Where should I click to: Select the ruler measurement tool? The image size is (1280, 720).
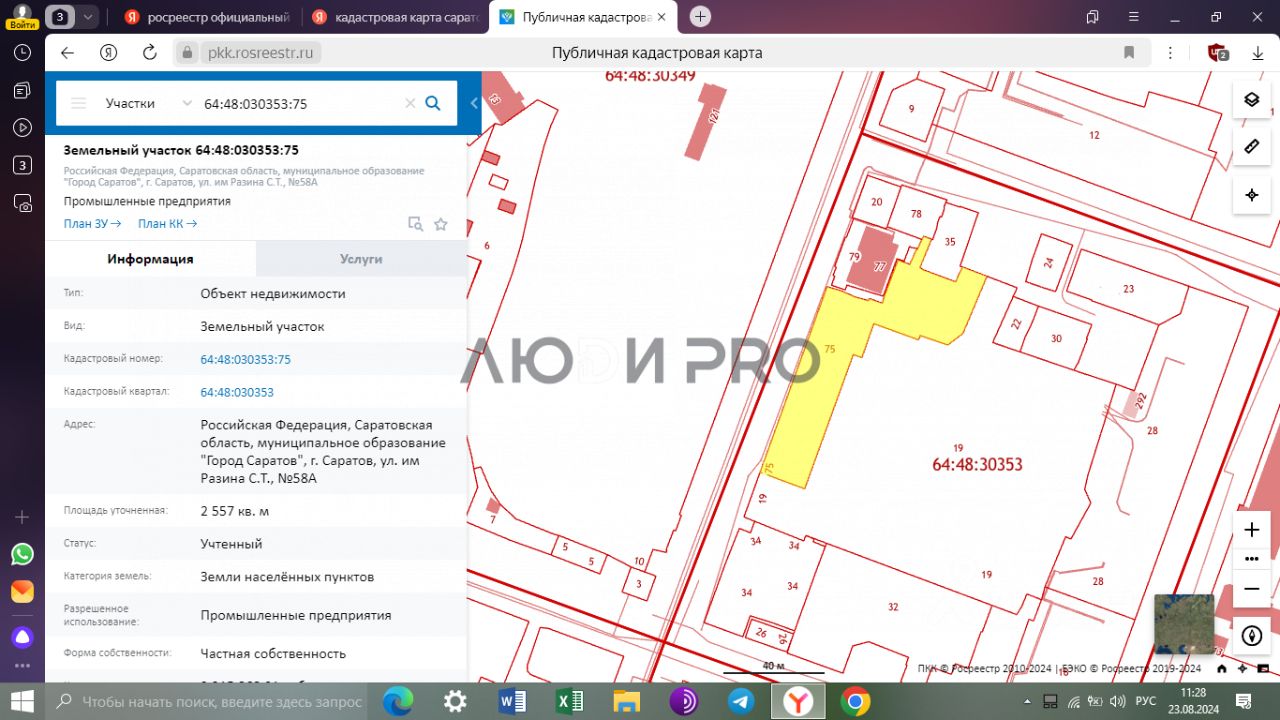click(x=1251, y=147)
